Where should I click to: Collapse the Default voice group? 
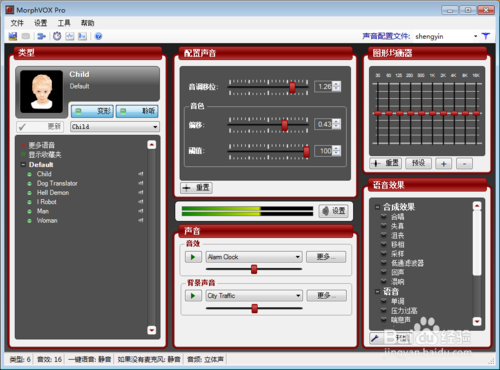tap(23, 164)
